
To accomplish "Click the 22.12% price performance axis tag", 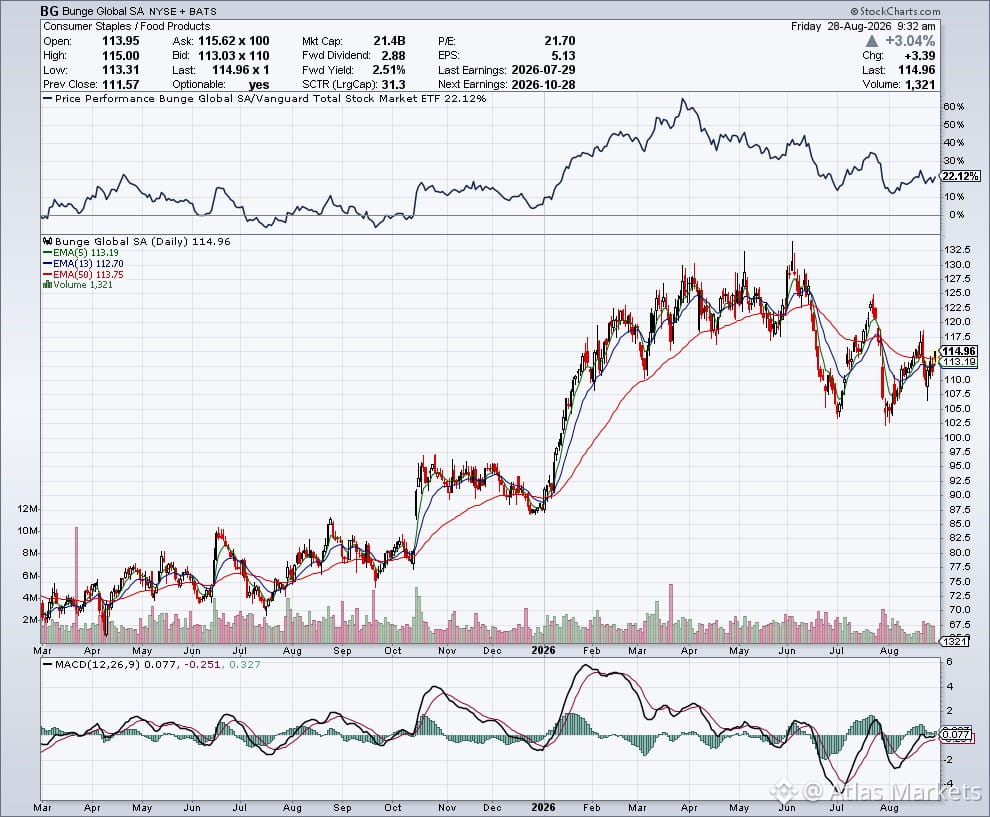I will [x=961, y=176].
